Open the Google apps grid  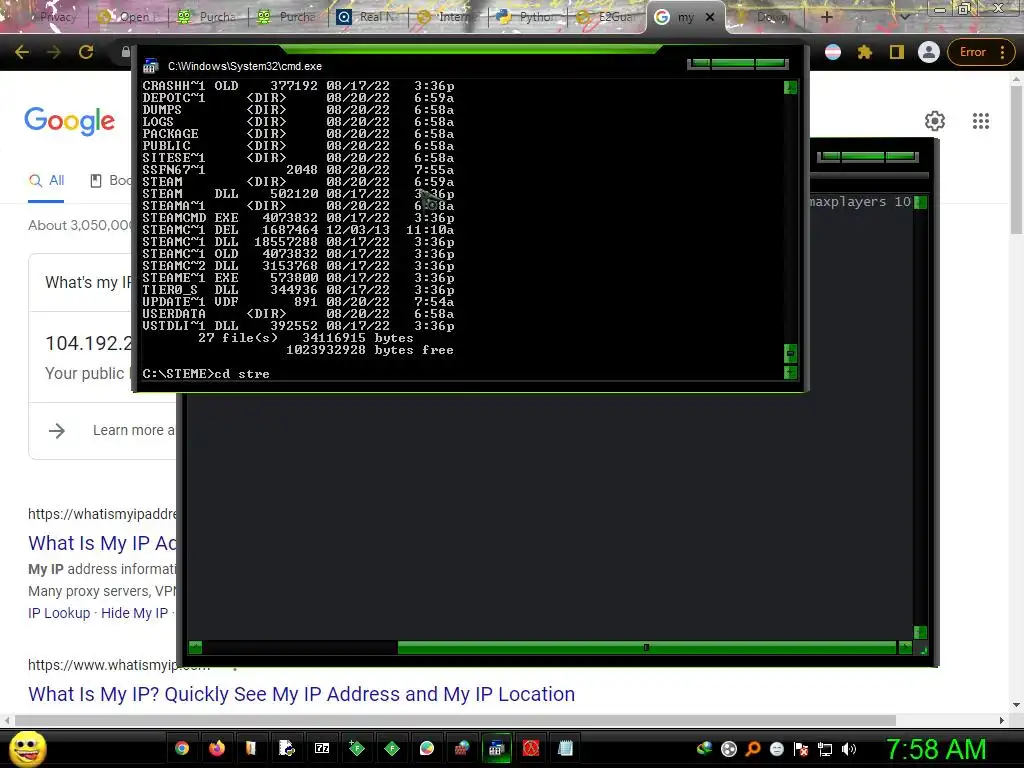[x=981, y=121]
